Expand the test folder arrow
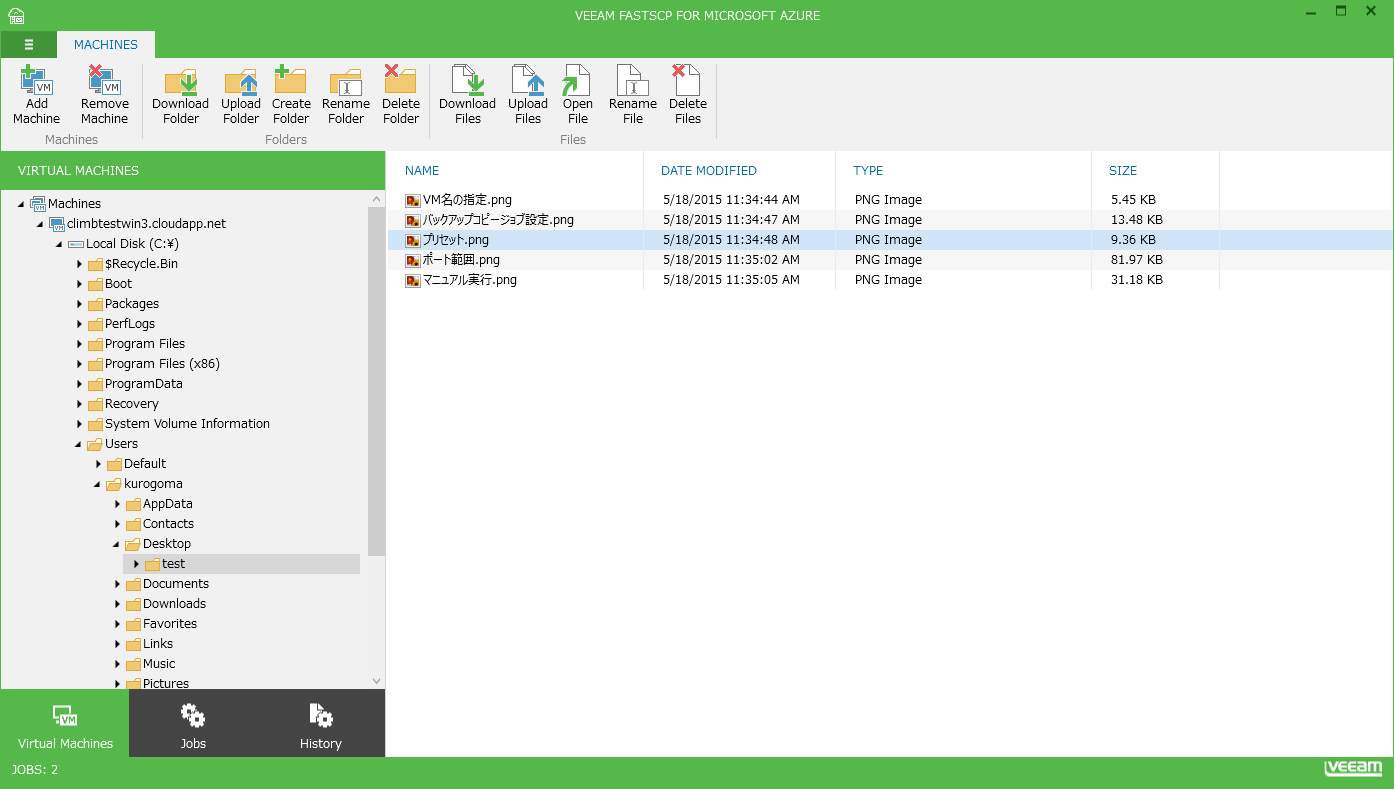Screen dimensions: 1394x789 [136, 564]
